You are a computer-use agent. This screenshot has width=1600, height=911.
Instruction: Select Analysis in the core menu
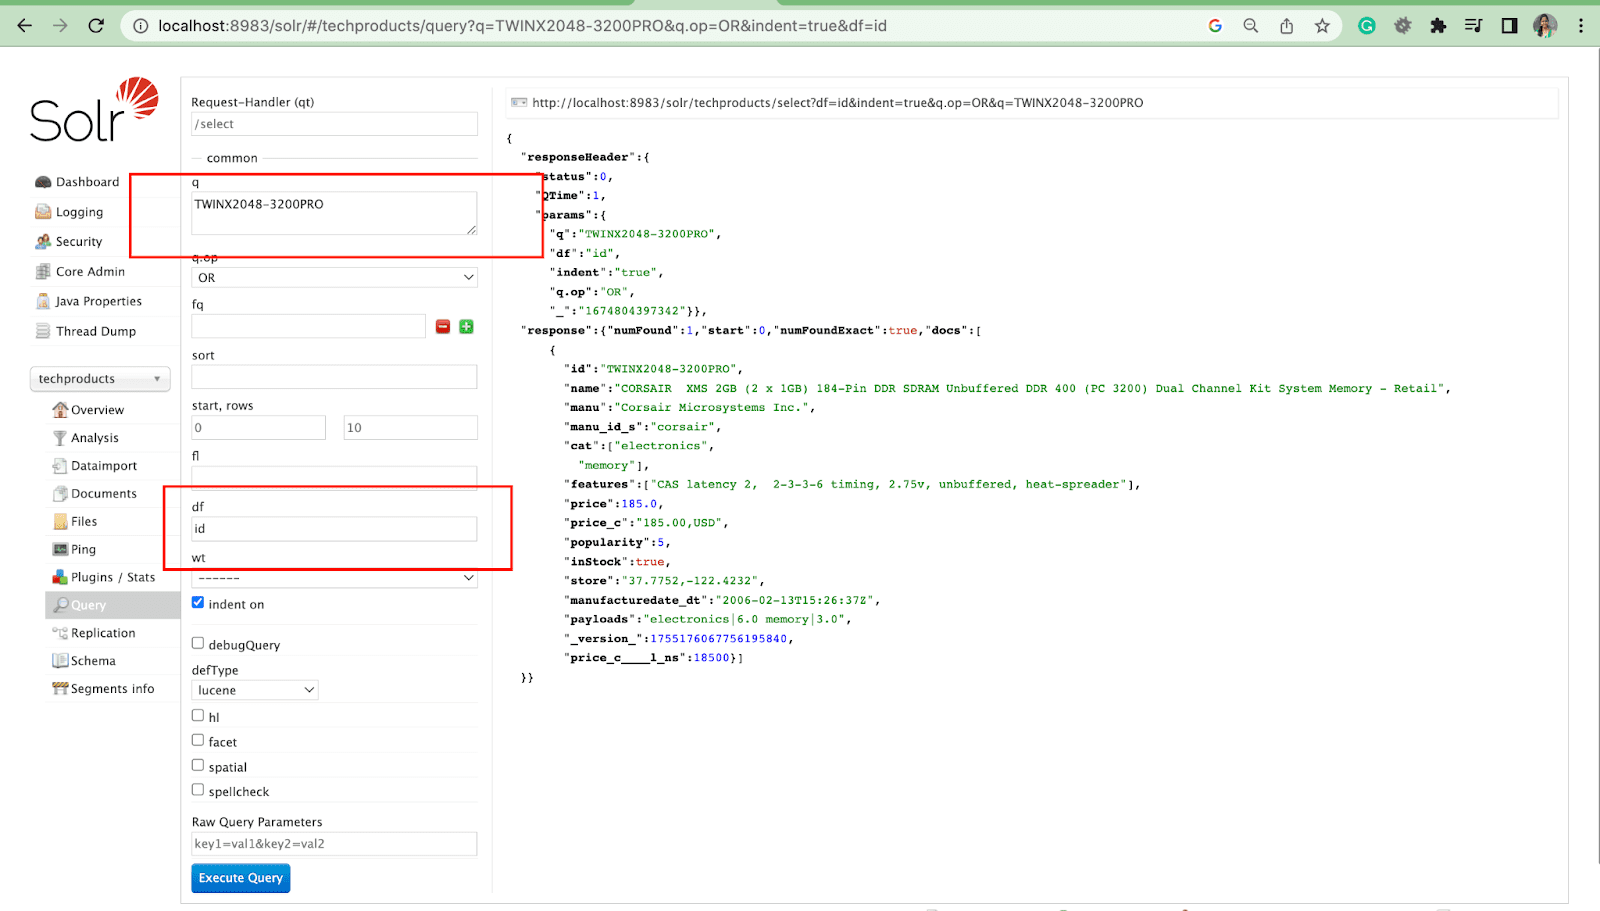94,438
